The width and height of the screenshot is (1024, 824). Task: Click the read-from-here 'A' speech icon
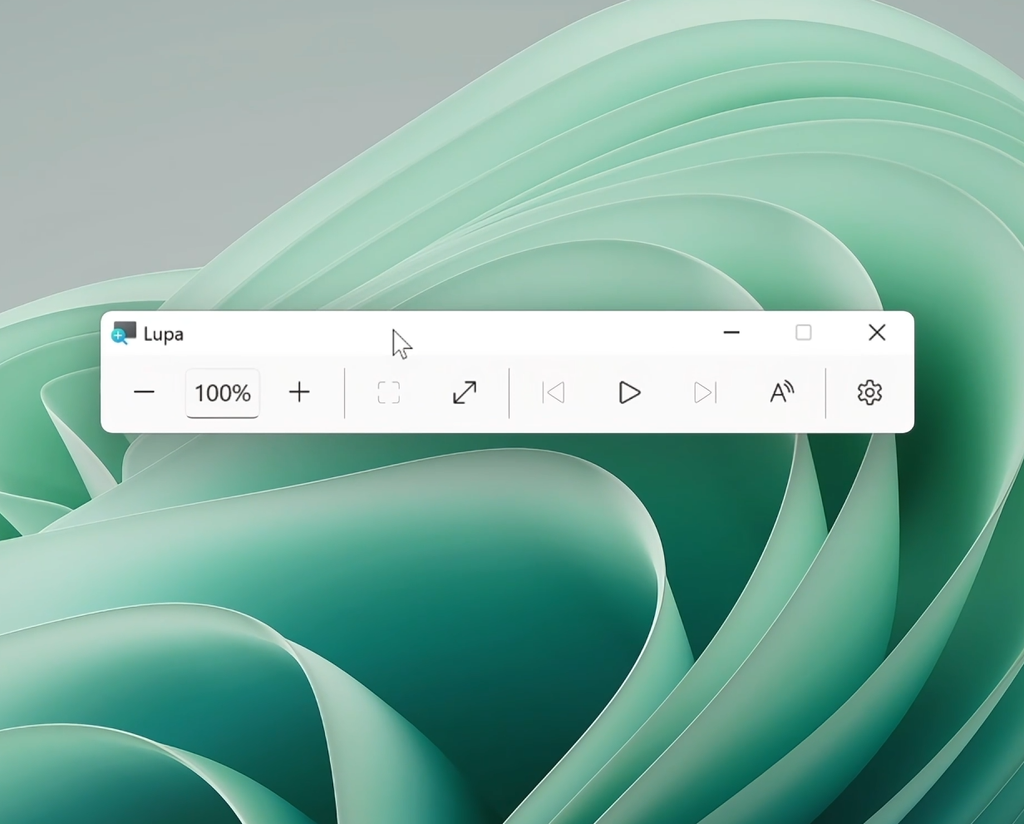pos(781,393)
